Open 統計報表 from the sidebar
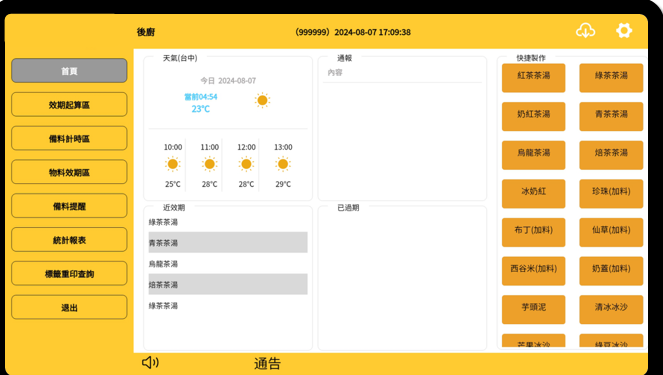Image resolution: width=663 pixels, height=375 pixels. (x=69, y=240)
